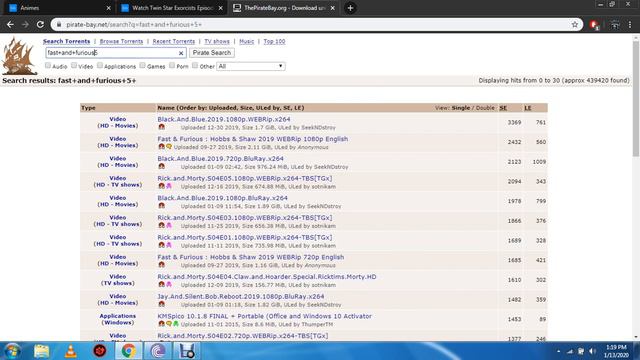Open Fast & Furious Hobbs & Shaw 720p link
Image resolution: width=640 pixels, height=360 pixels.
pyautogui.click(x=251, y=257)
